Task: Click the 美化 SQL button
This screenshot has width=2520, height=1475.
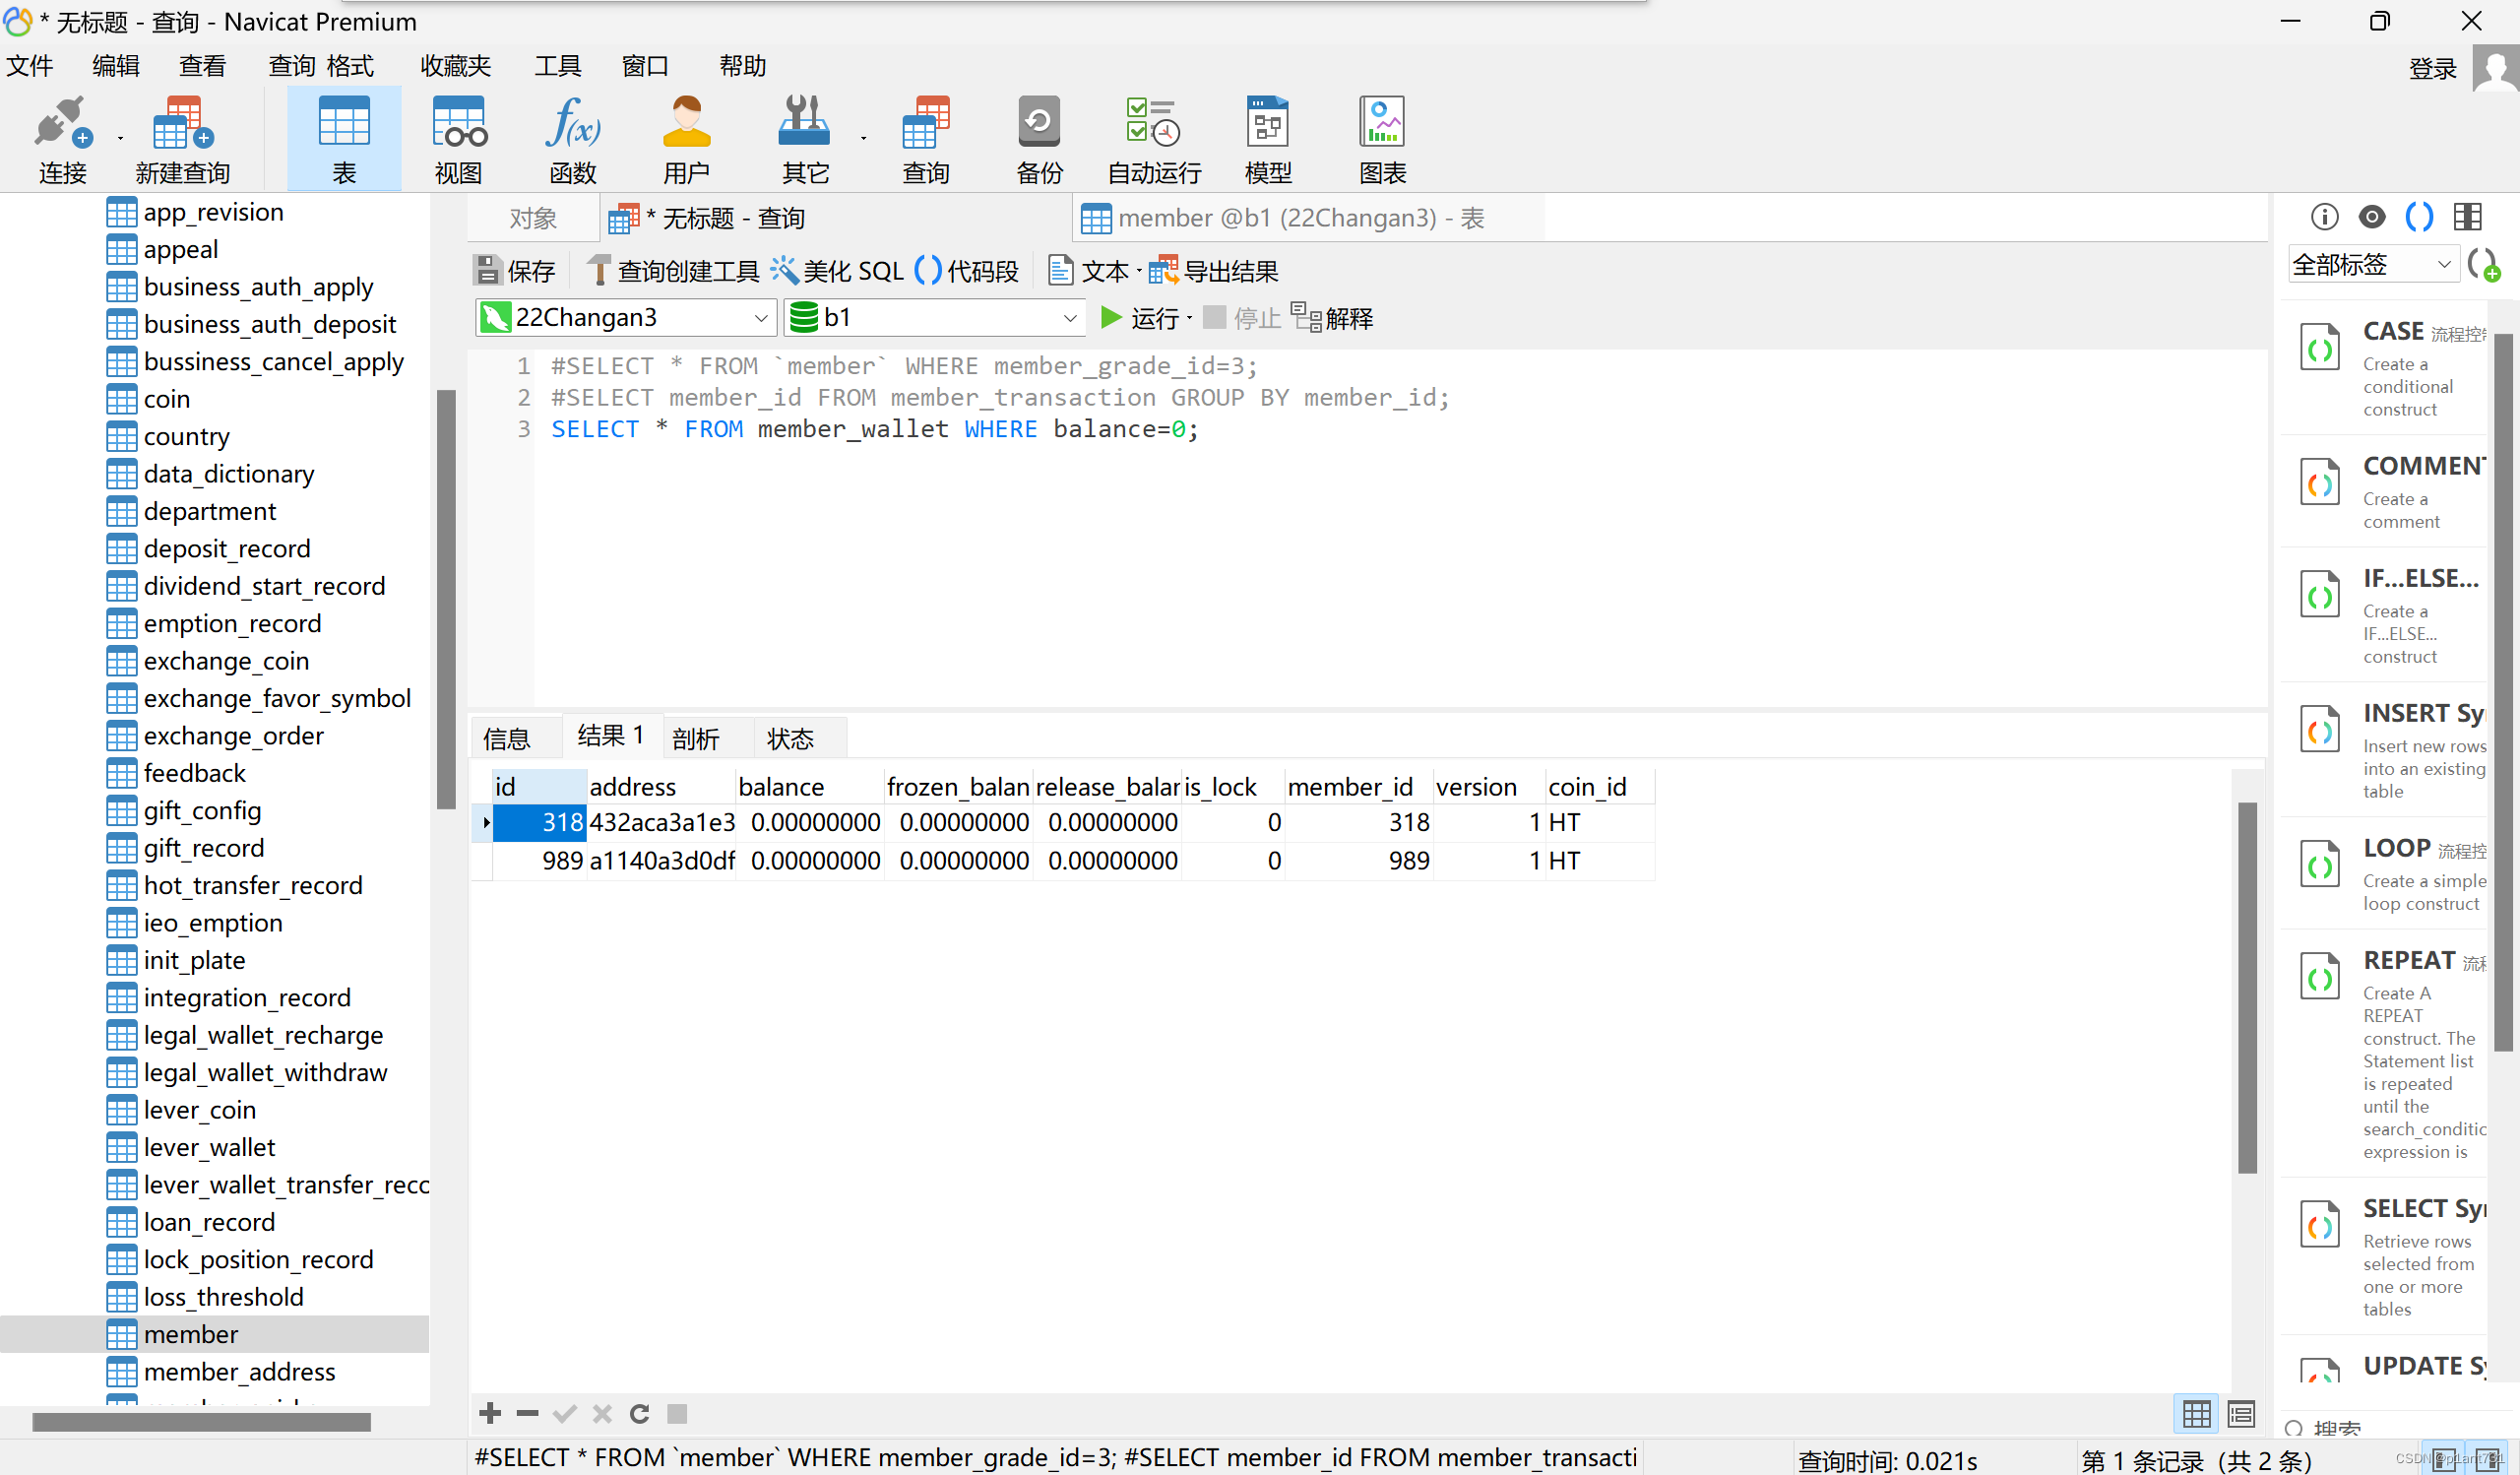Action: click(839, 271)
